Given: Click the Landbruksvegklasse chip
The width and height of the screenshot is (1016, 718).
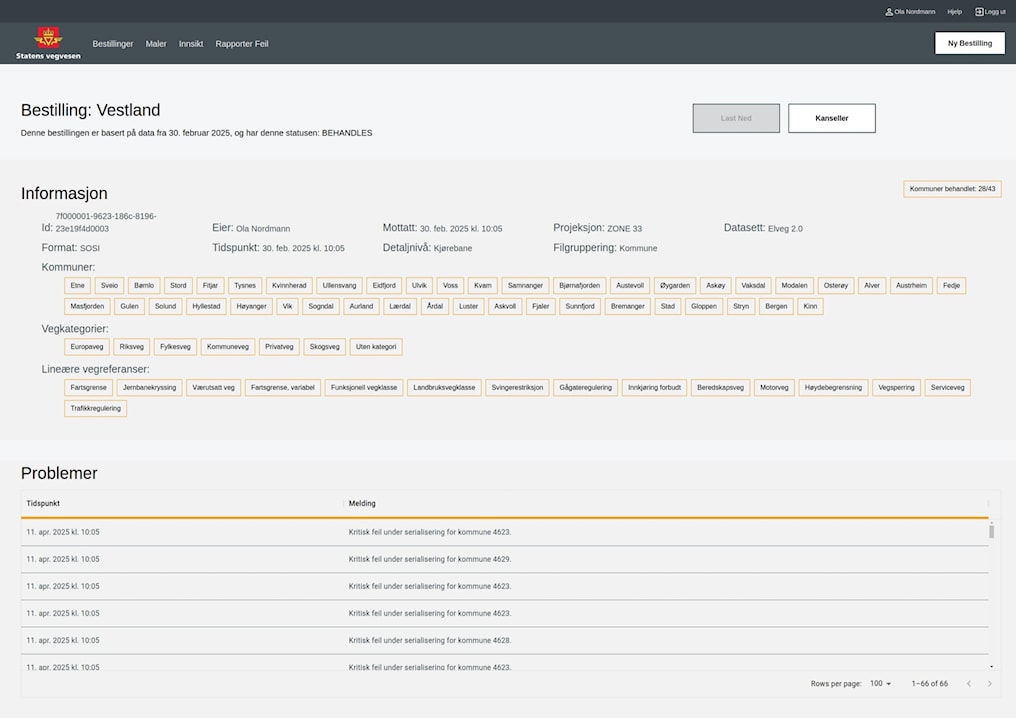Looking at the screenshot, I should click(444, 388).
